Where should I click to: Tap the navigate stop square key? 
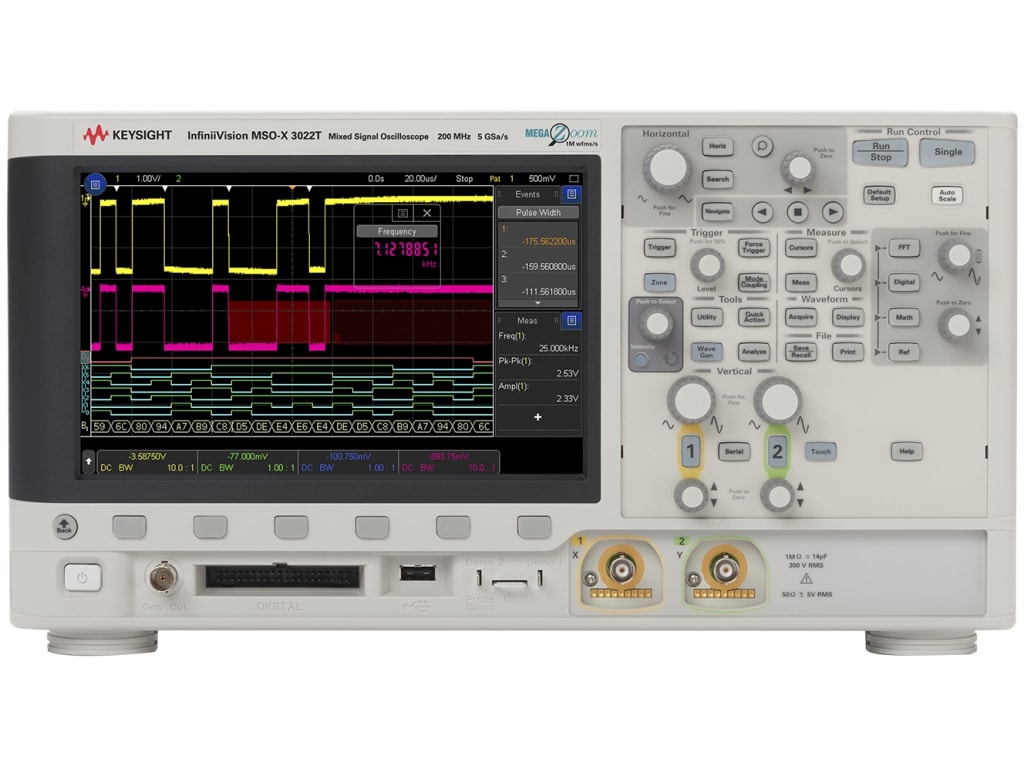(x=797, y=212)
